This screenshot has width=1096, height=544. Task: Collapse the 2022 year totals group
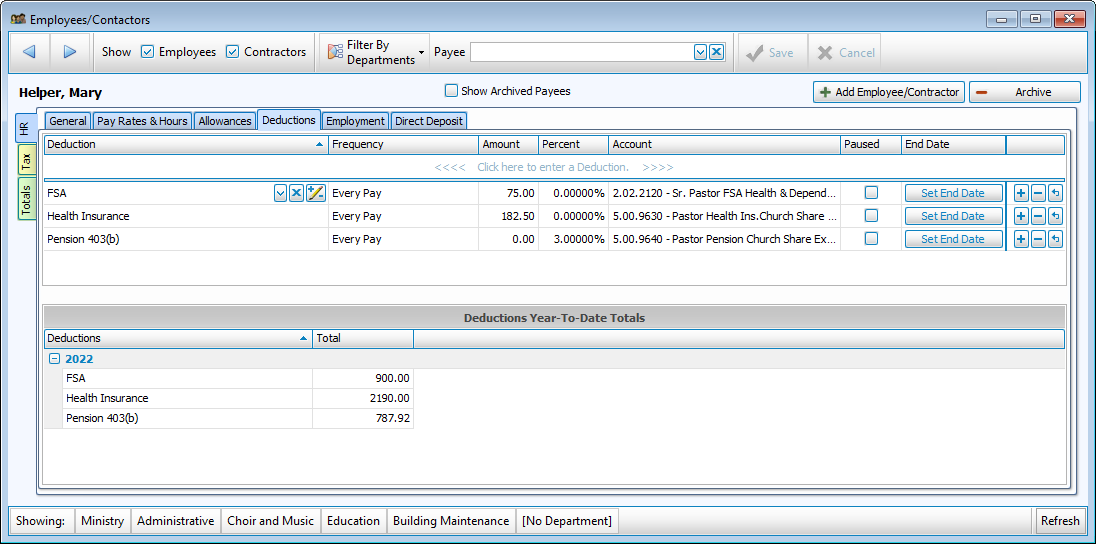tap(54, 359)
